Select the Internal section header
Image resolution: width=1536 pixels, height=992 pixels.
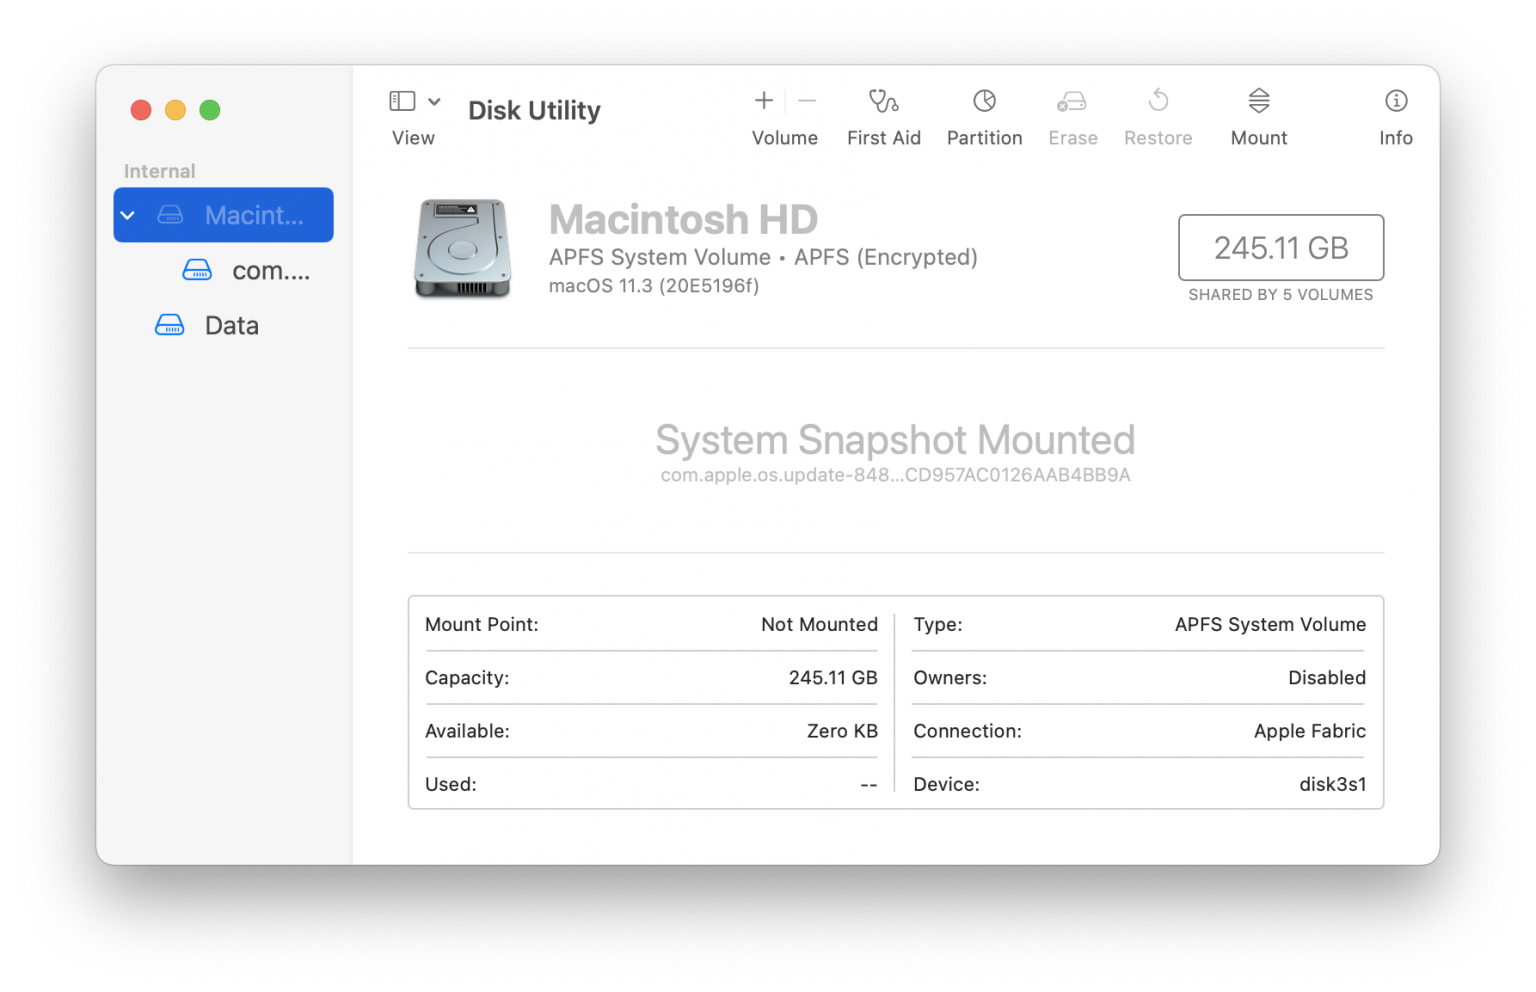click(159, 170)
